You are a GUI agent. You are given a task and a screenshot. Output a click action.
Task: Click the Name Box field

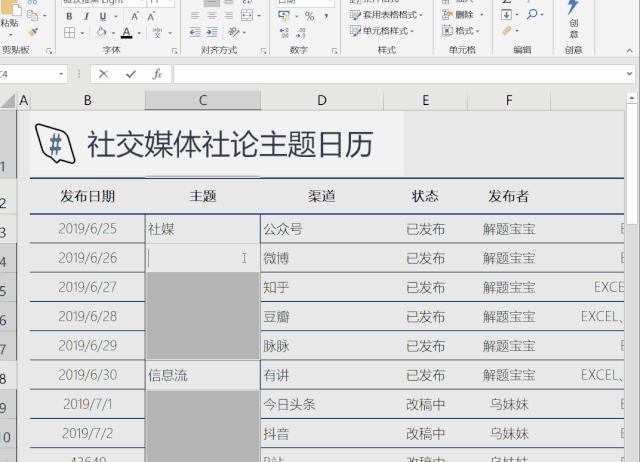[x=27, y=74]
